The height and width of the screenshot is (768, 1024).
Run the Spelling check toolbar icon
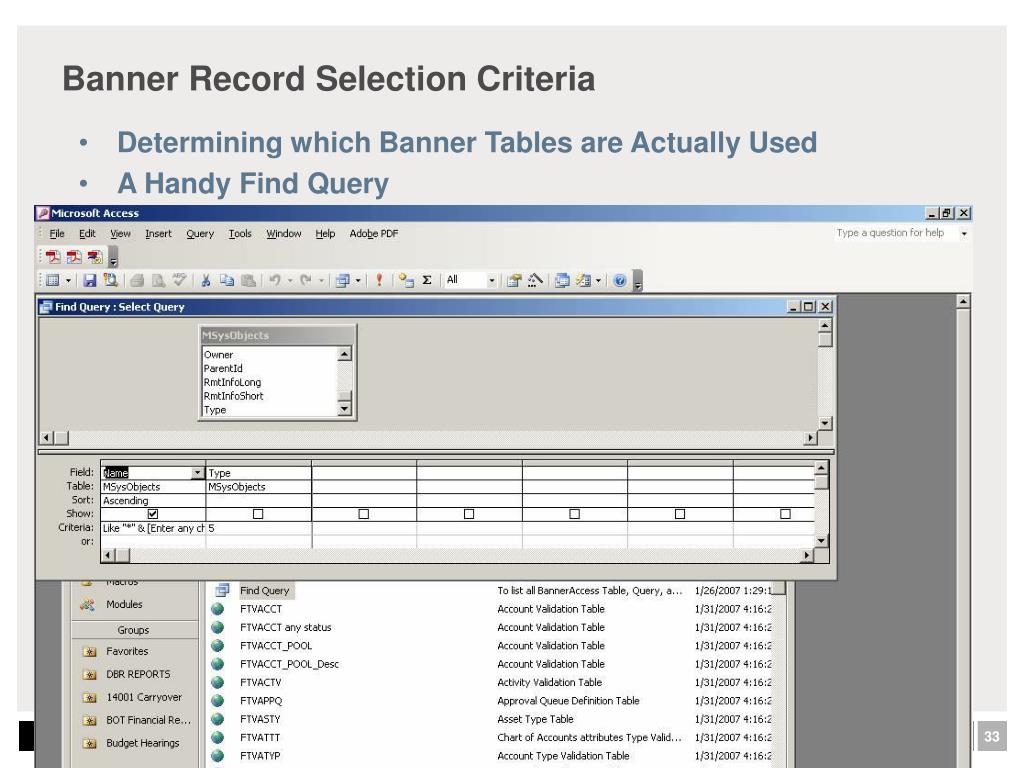click(179, 280)
